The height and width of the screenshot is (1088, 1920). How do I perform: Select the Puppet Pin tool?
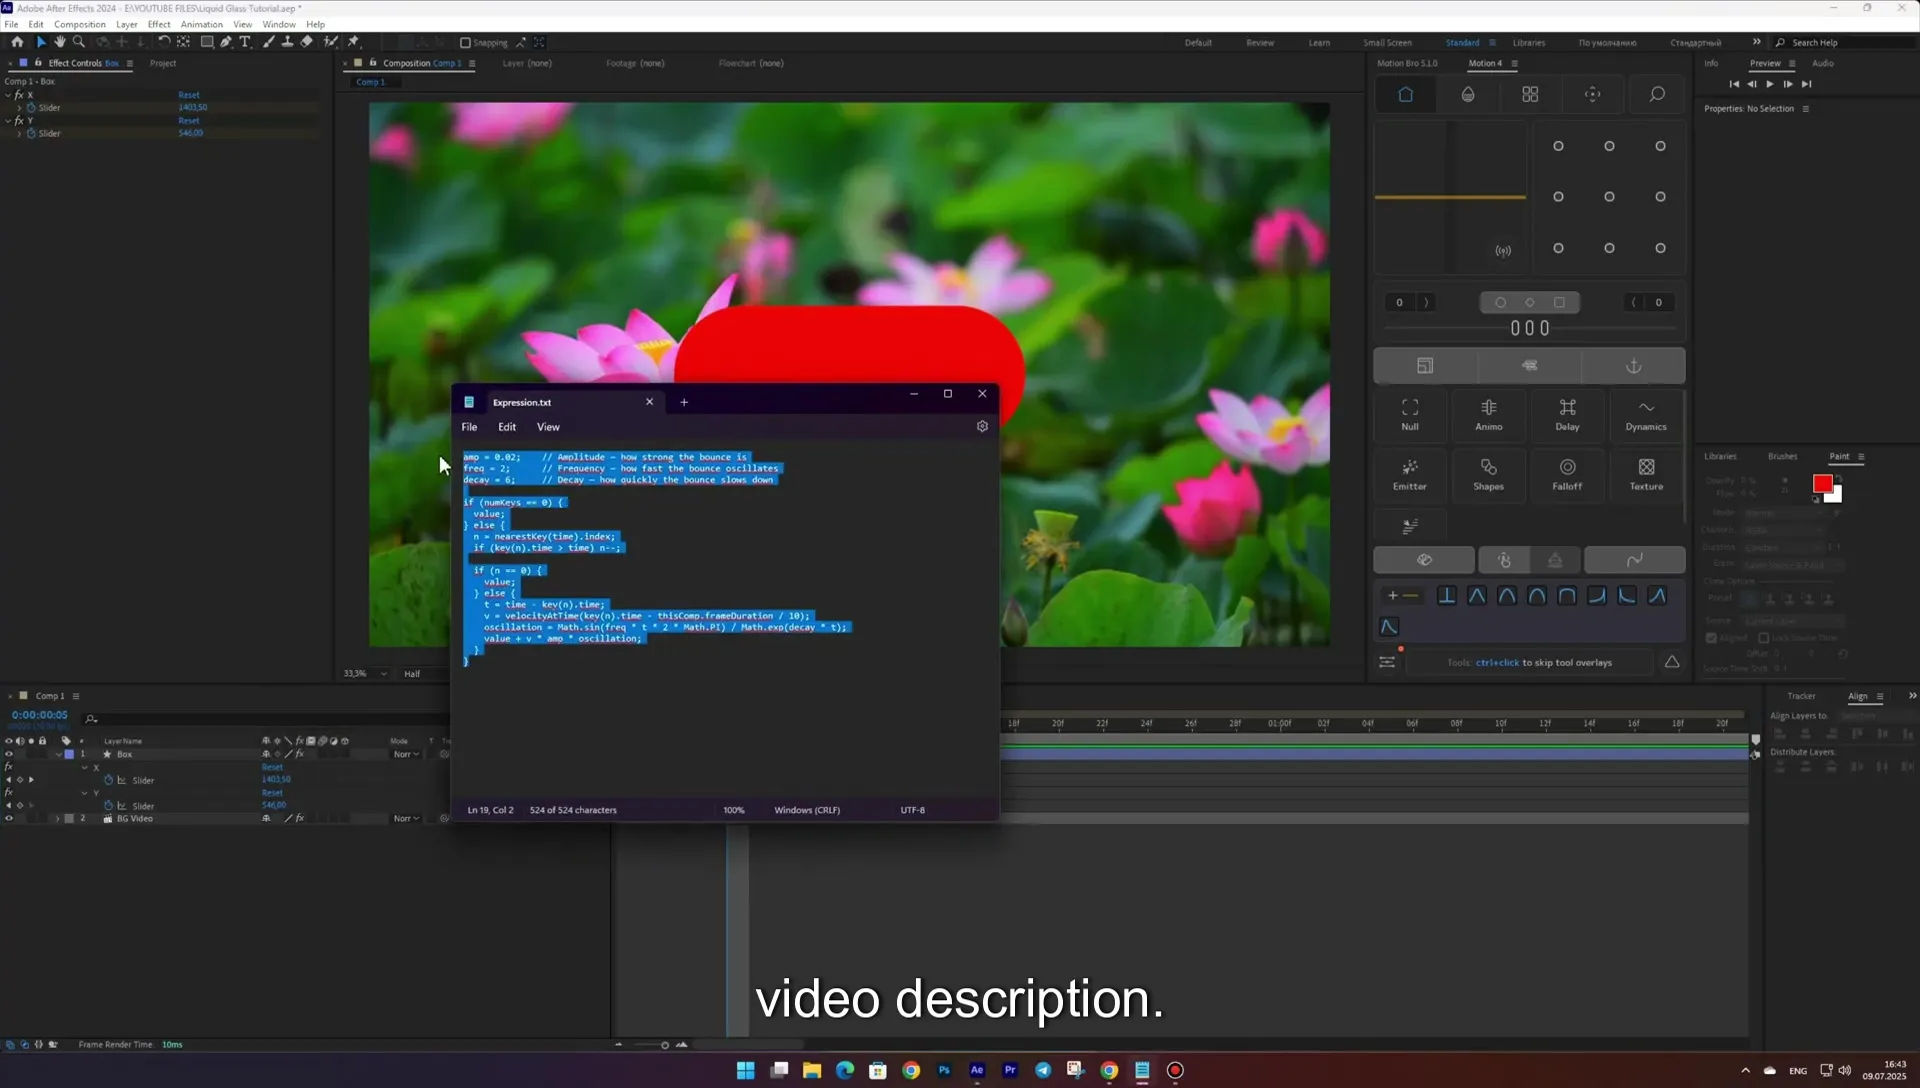[x=353, y=42]
